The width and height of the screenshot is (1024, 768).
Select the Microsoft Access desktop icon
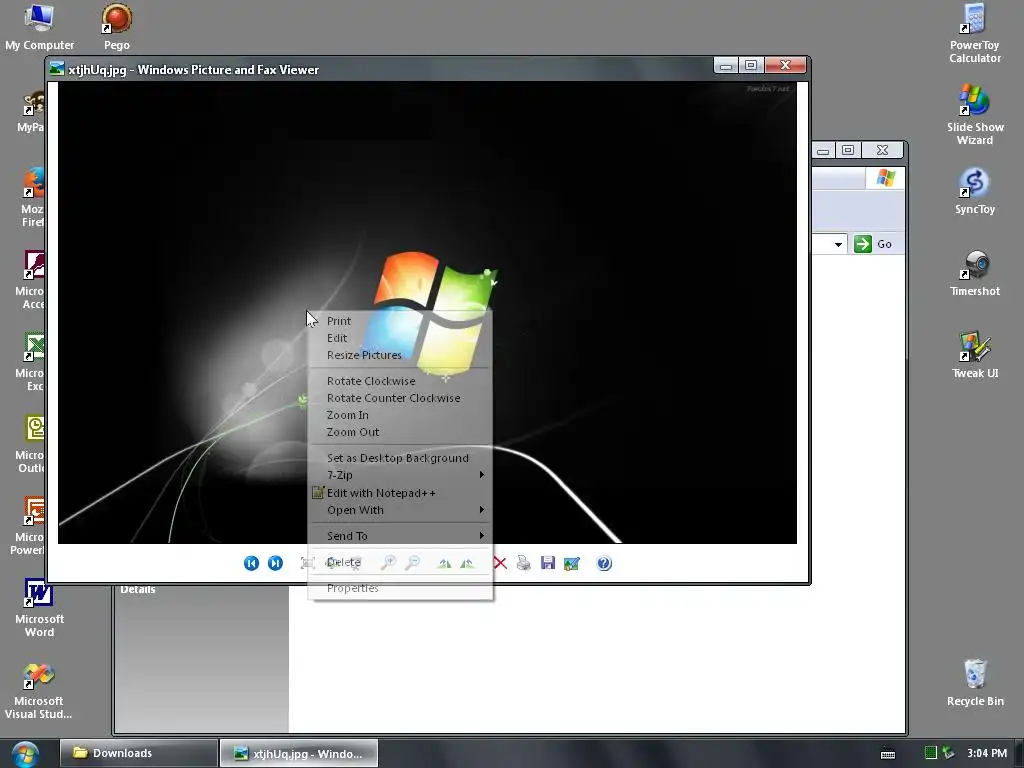coord(30,279)
